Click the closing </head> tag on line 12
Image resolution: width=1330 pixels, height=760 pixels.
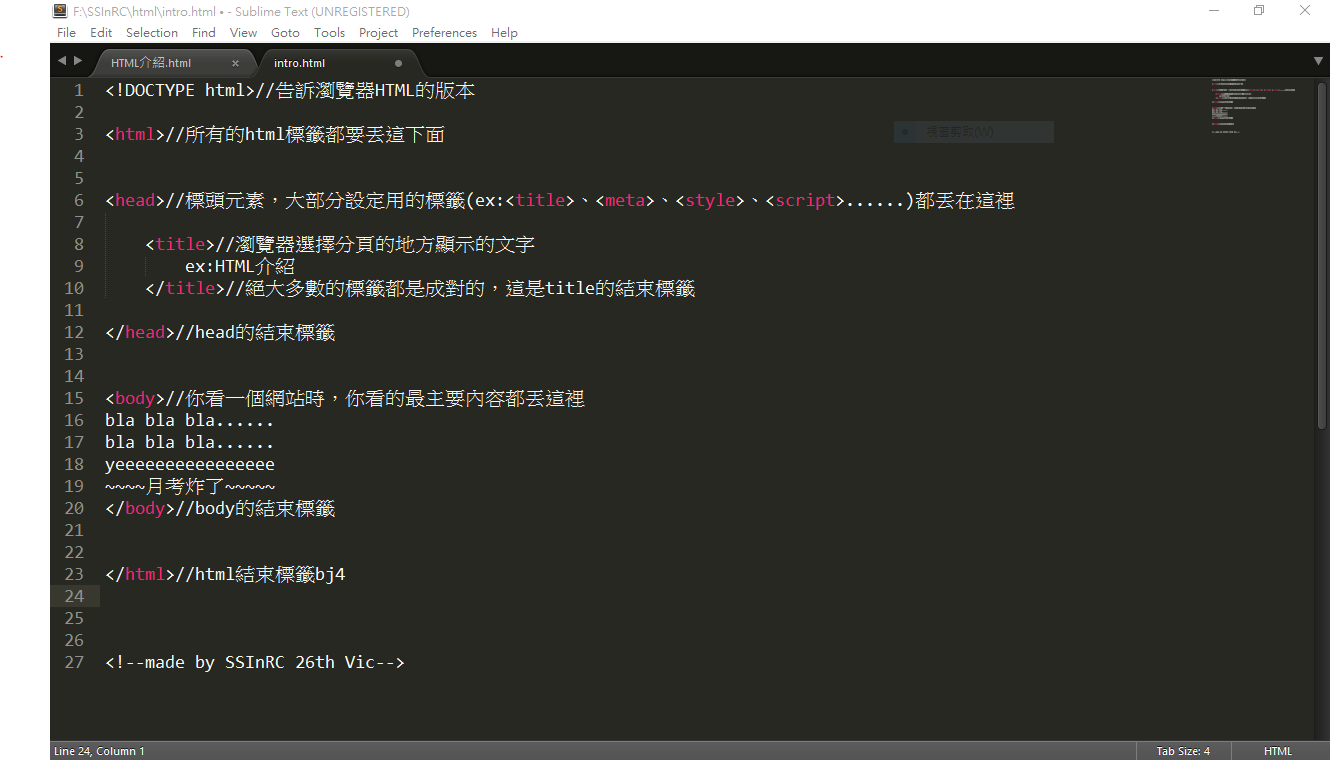click(140, 332)
